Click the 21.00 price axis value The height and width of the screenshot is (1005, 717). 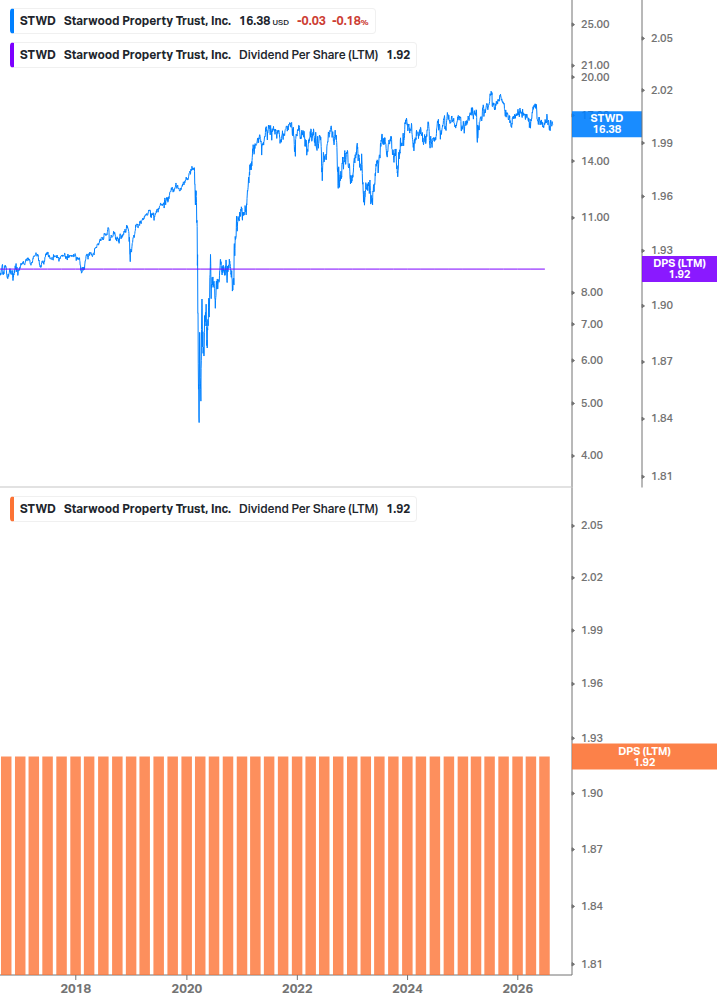tap(595, 65)
